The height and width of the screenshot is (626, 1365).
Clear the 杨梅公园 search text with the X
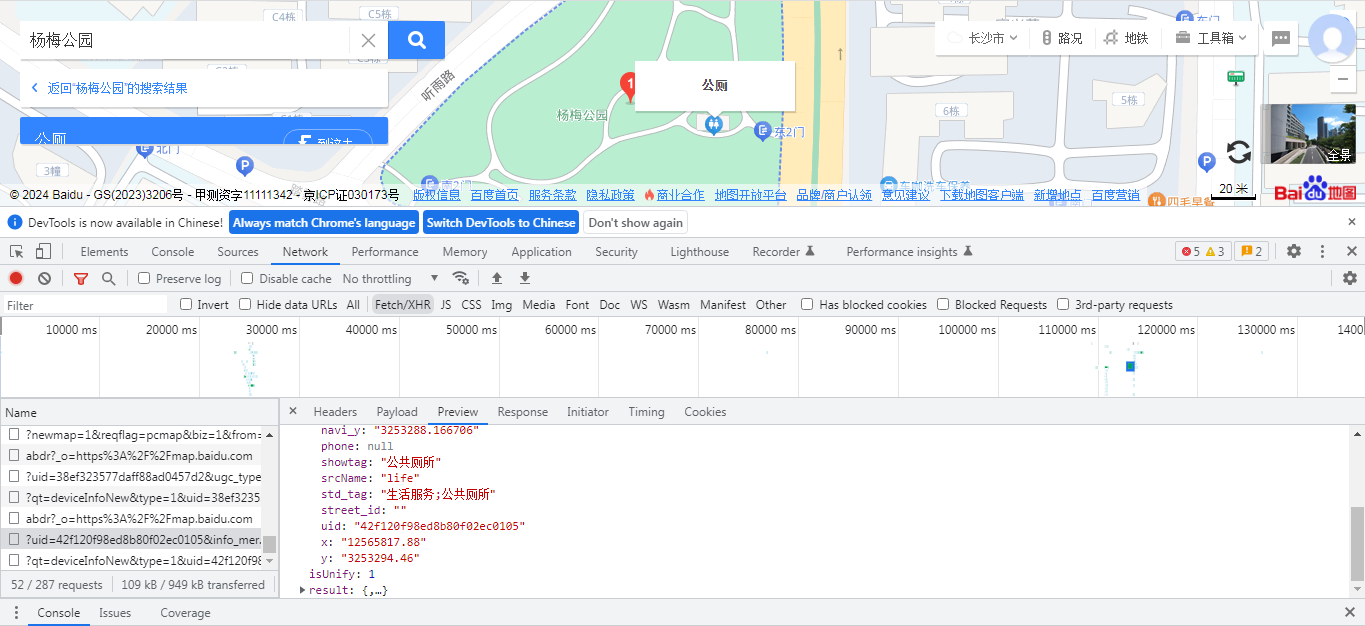tap(368, 40)
